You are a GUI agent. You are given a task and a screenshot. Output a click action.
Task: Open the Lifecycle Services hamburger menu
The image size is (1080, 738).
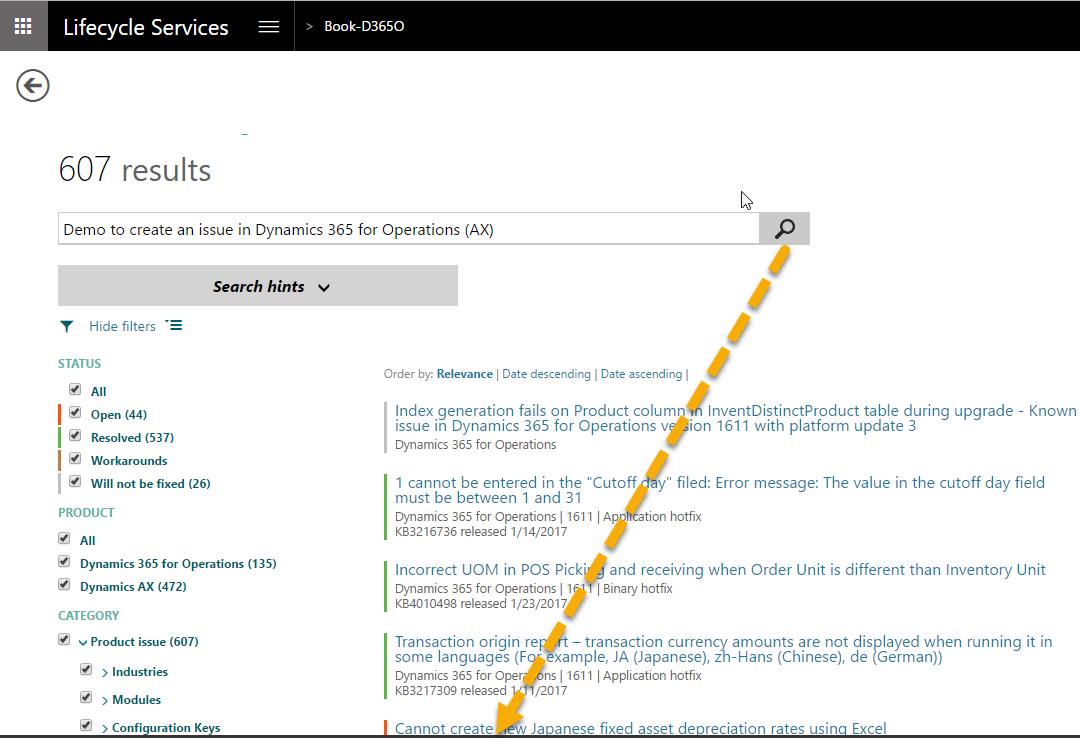[268, 27]
